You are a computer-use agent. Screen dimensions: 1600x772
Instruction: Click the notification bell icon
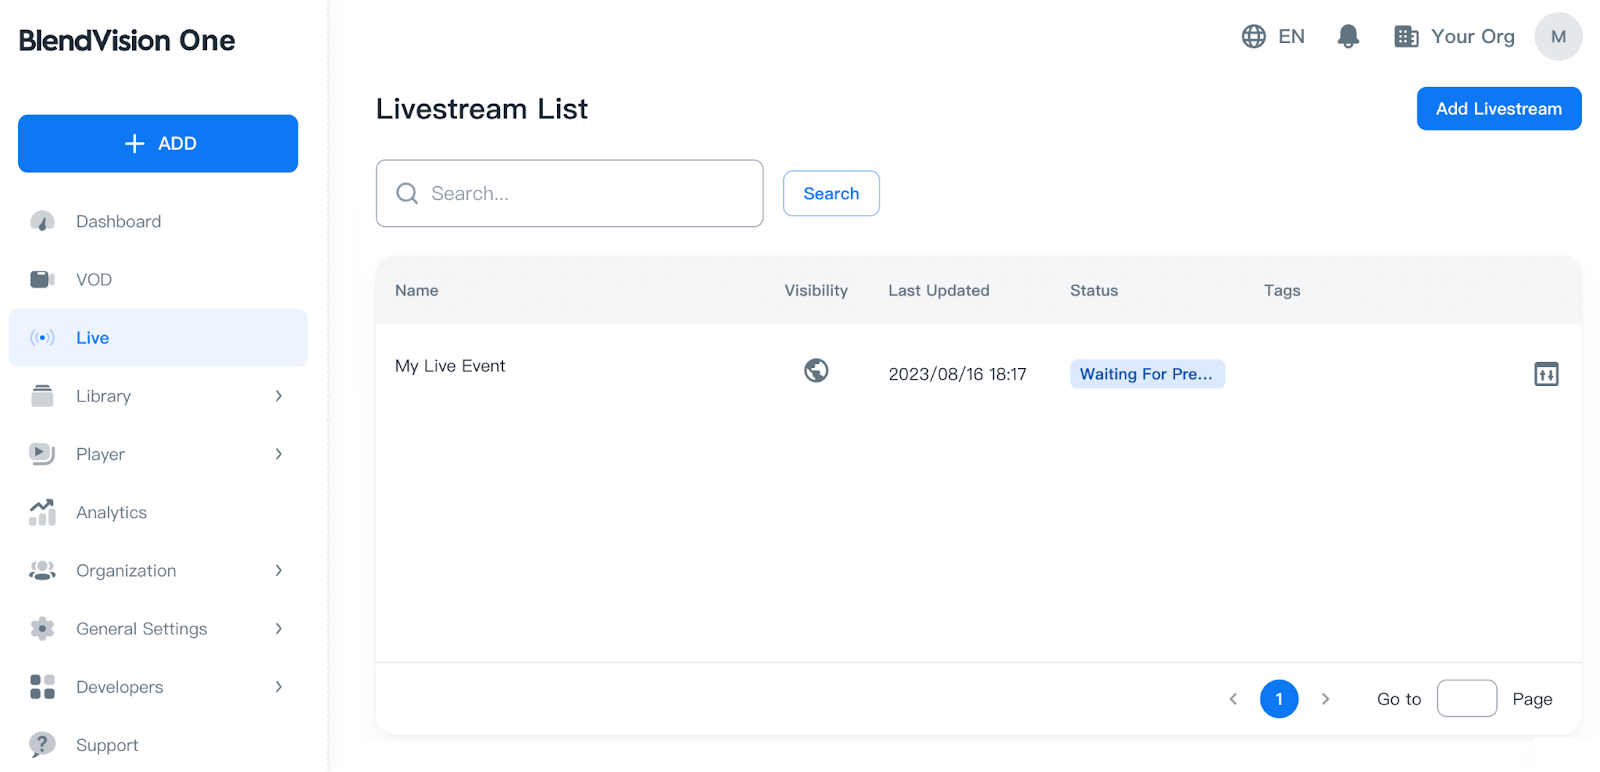point(1348,37)
